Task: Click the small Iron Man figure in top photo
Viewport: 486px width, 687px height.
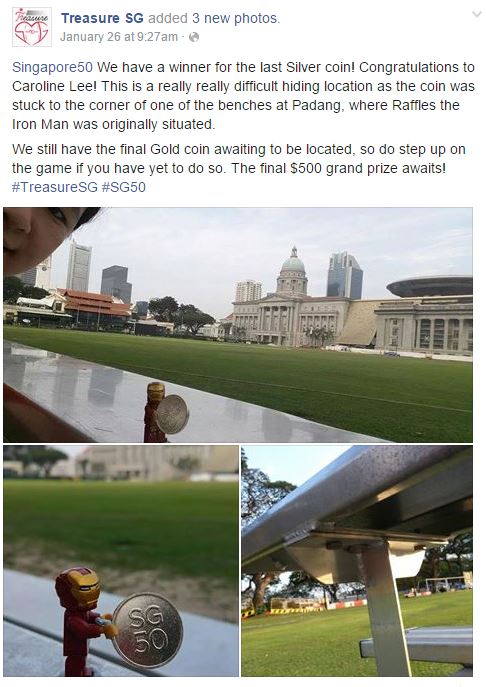Action: (154, 412)
